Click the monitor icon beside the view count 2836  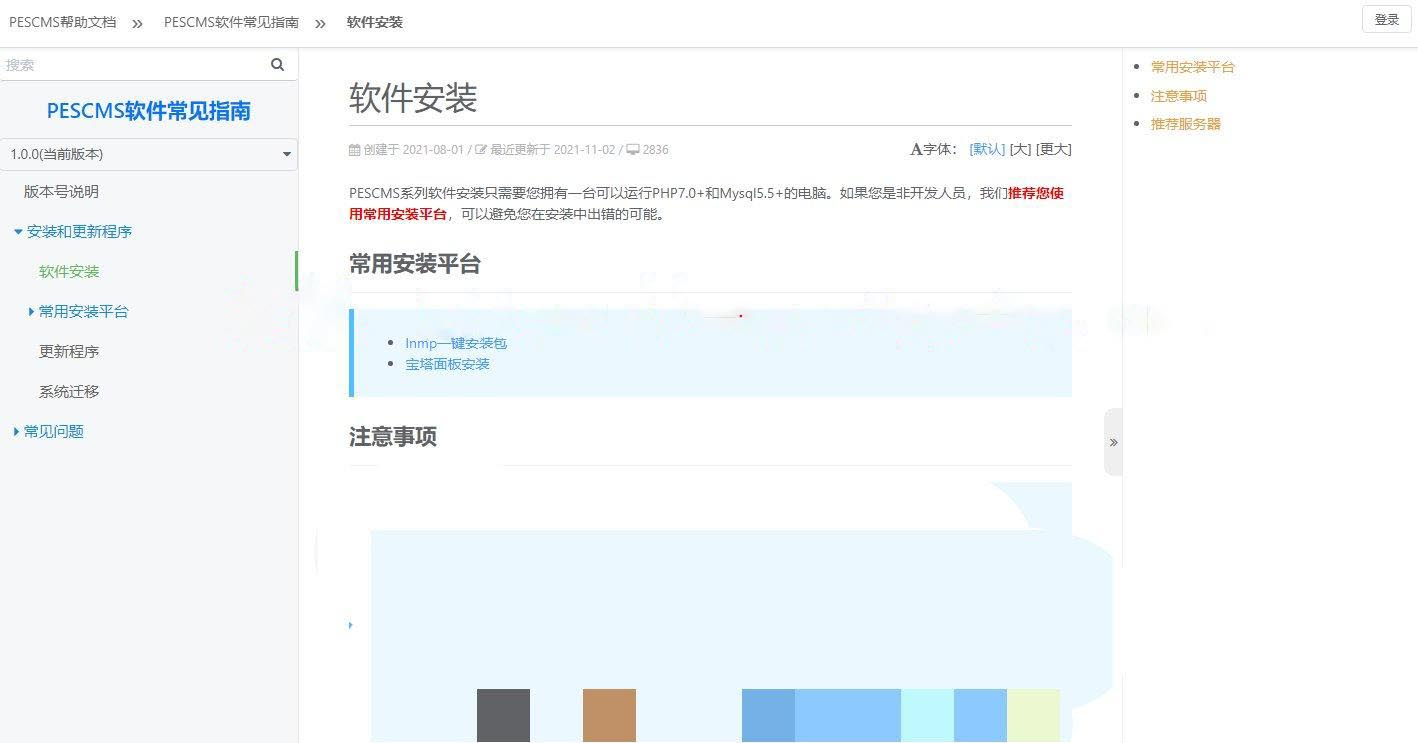point(631,149)
